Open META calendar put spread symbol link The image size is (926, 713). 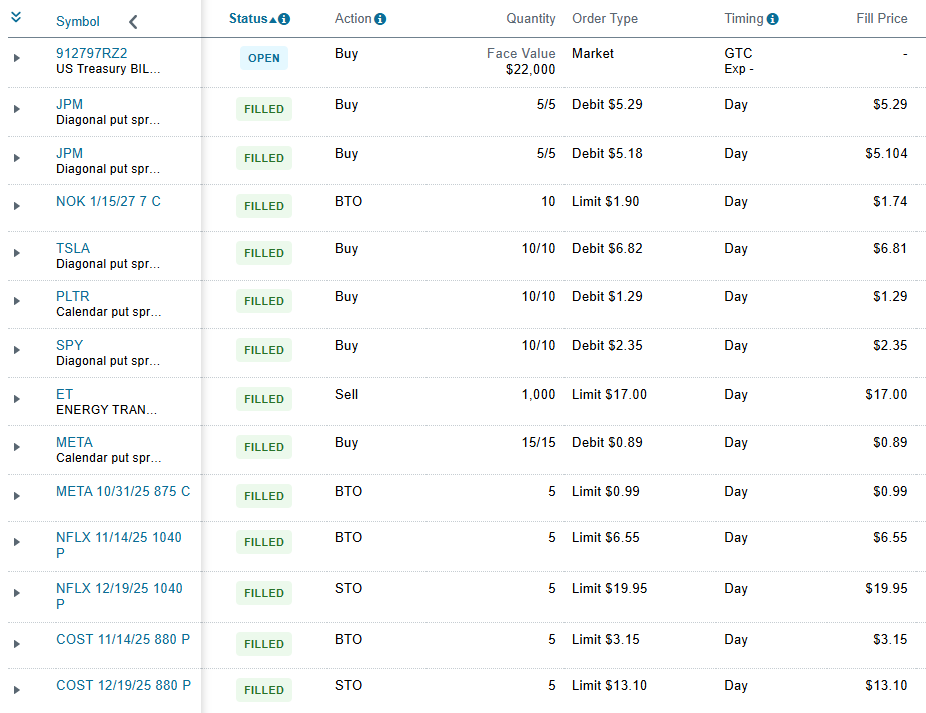[x=74, y=442]
